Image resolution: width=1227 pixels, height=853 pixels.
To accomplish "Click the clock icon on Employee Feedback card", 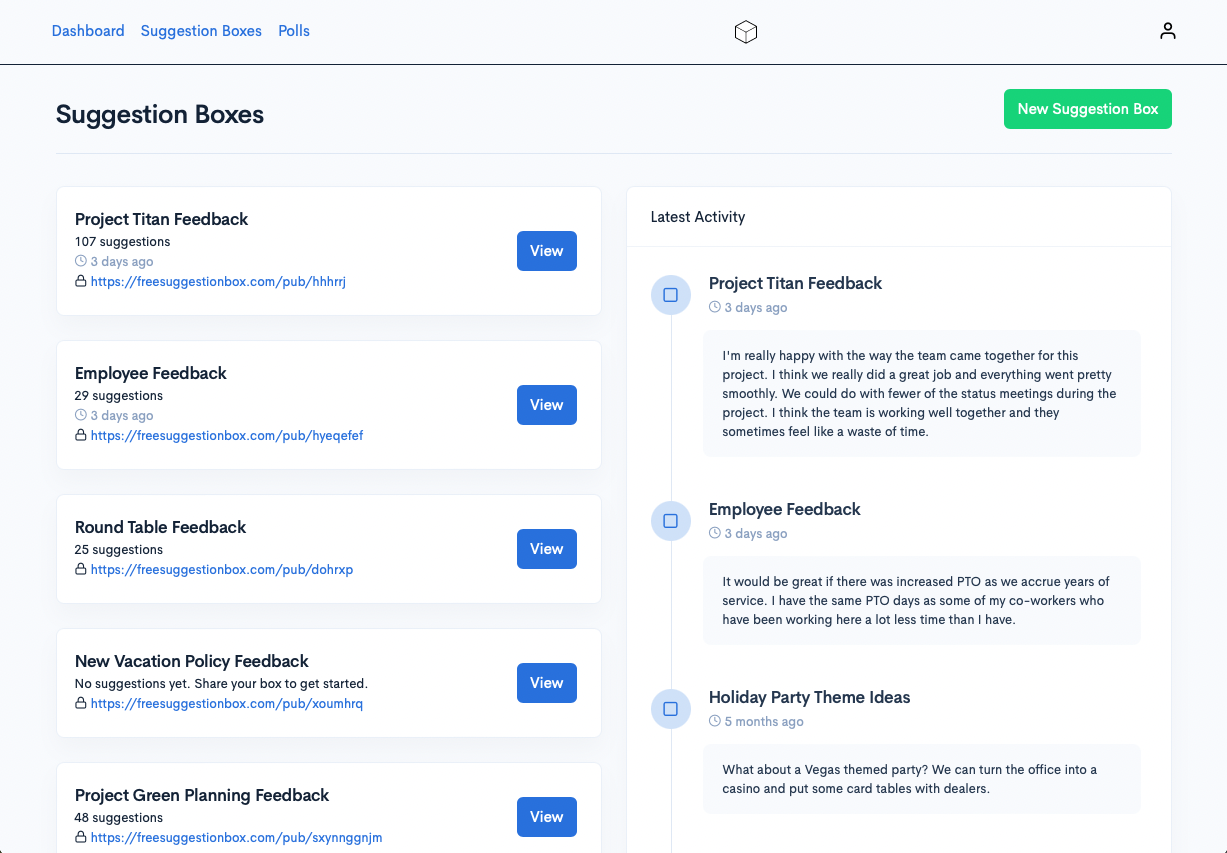I will click(80, 415).
